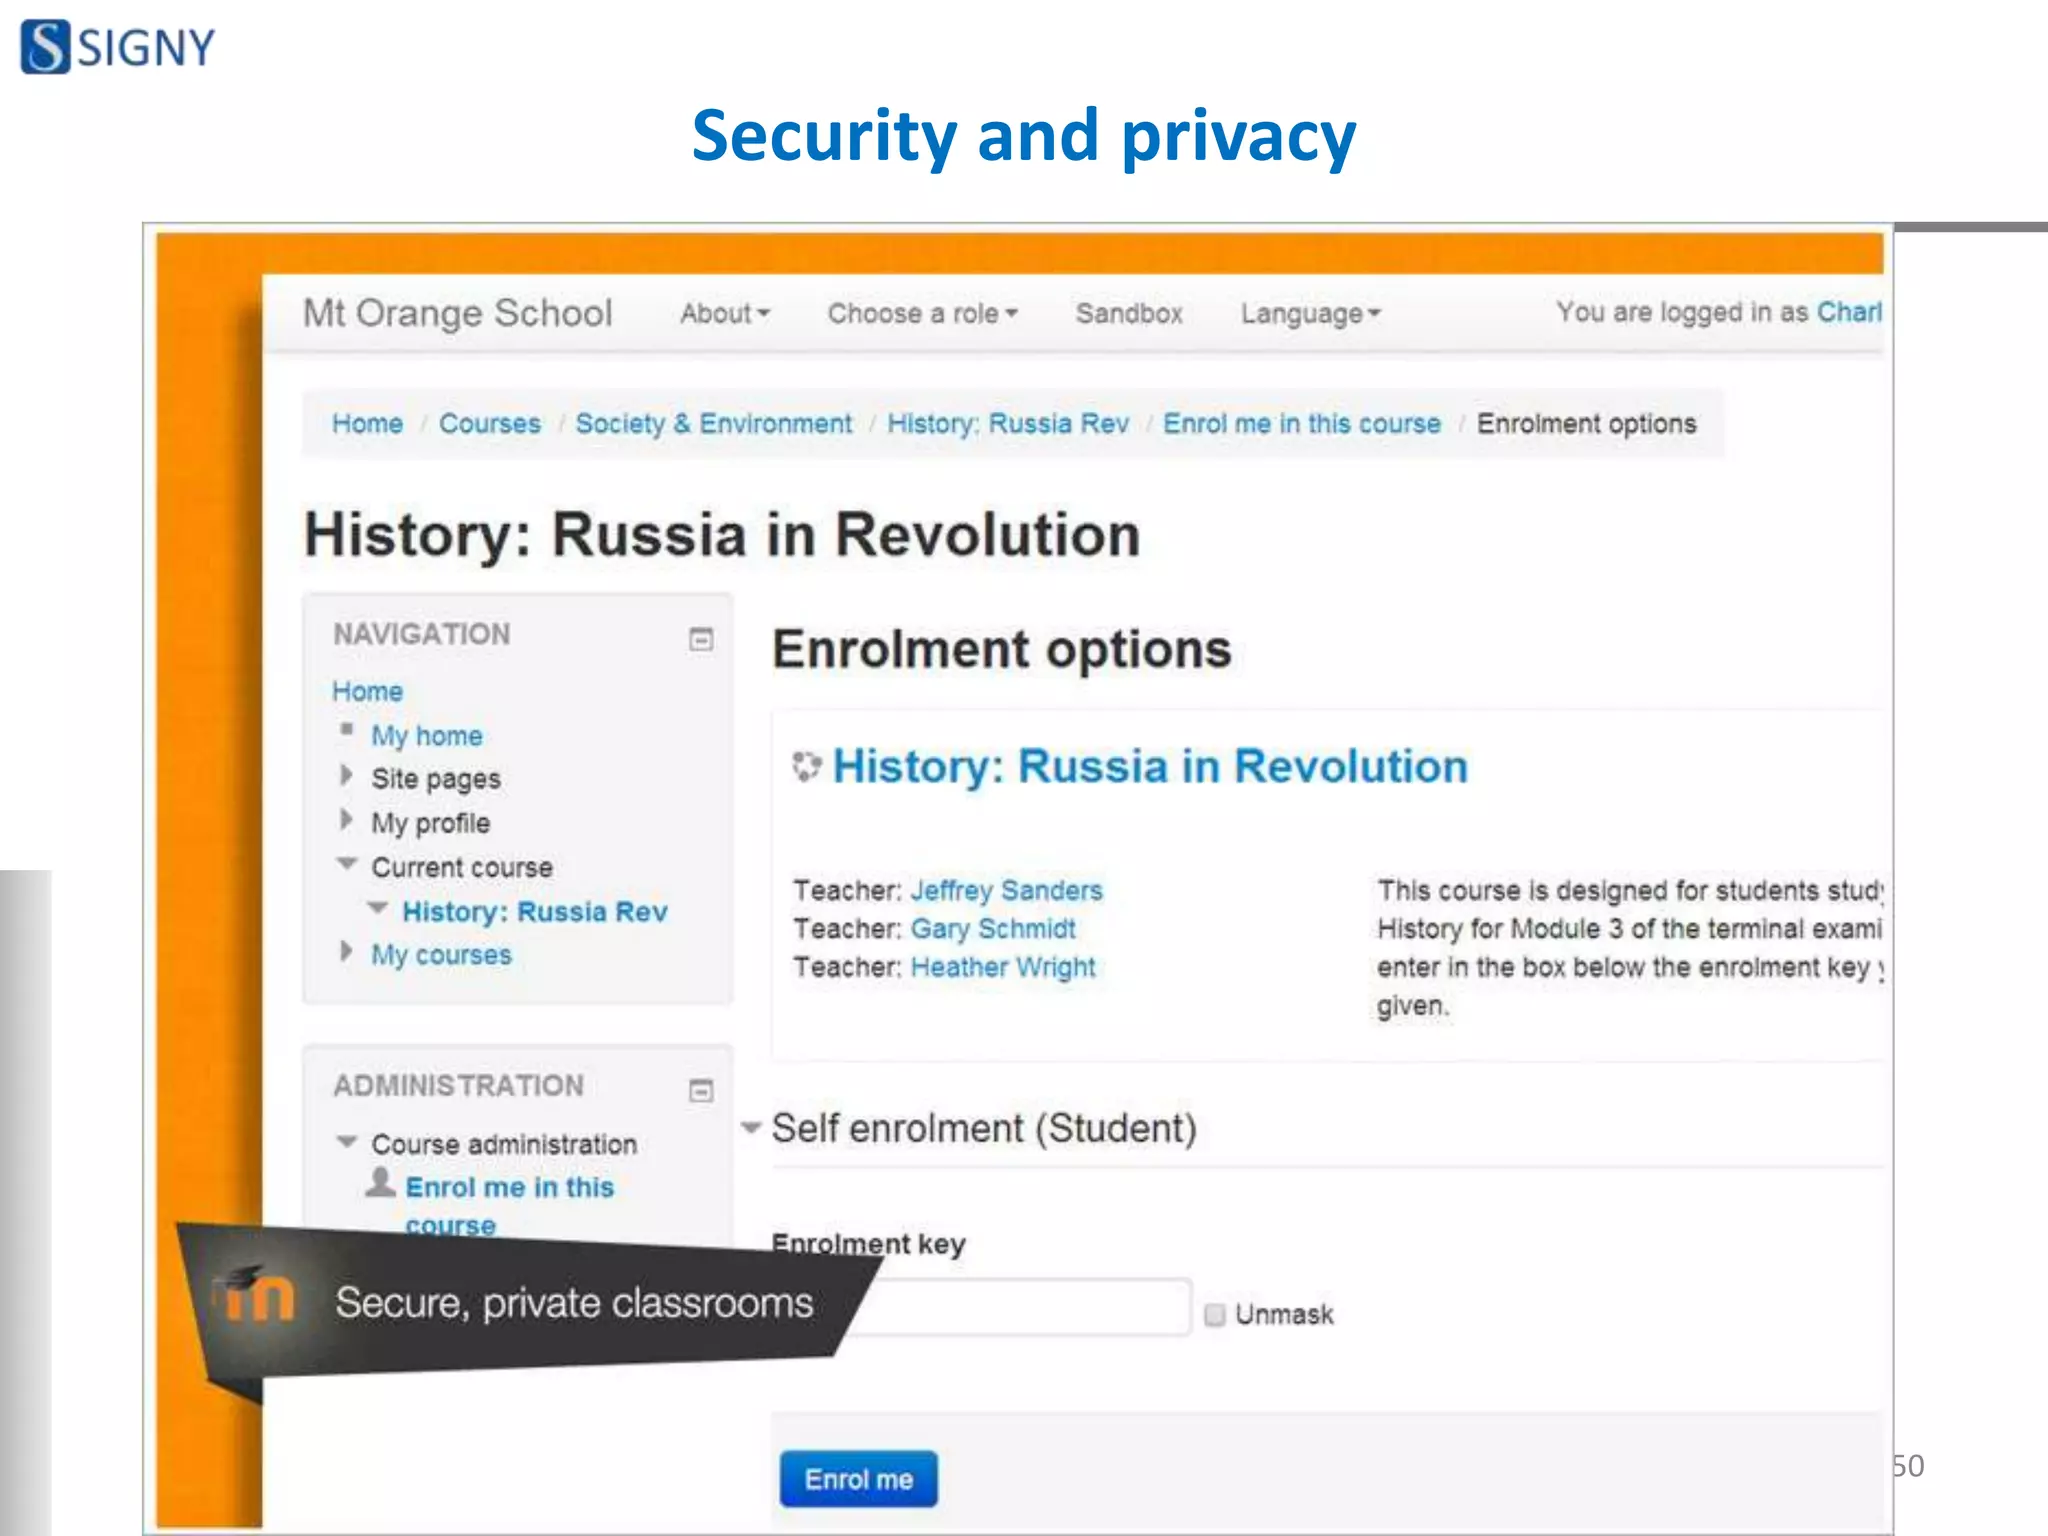Open teacher Jeffrey Sanders profile link
The width and height of the screenshot is (2048, 1536).
(x=1007, y=891)
